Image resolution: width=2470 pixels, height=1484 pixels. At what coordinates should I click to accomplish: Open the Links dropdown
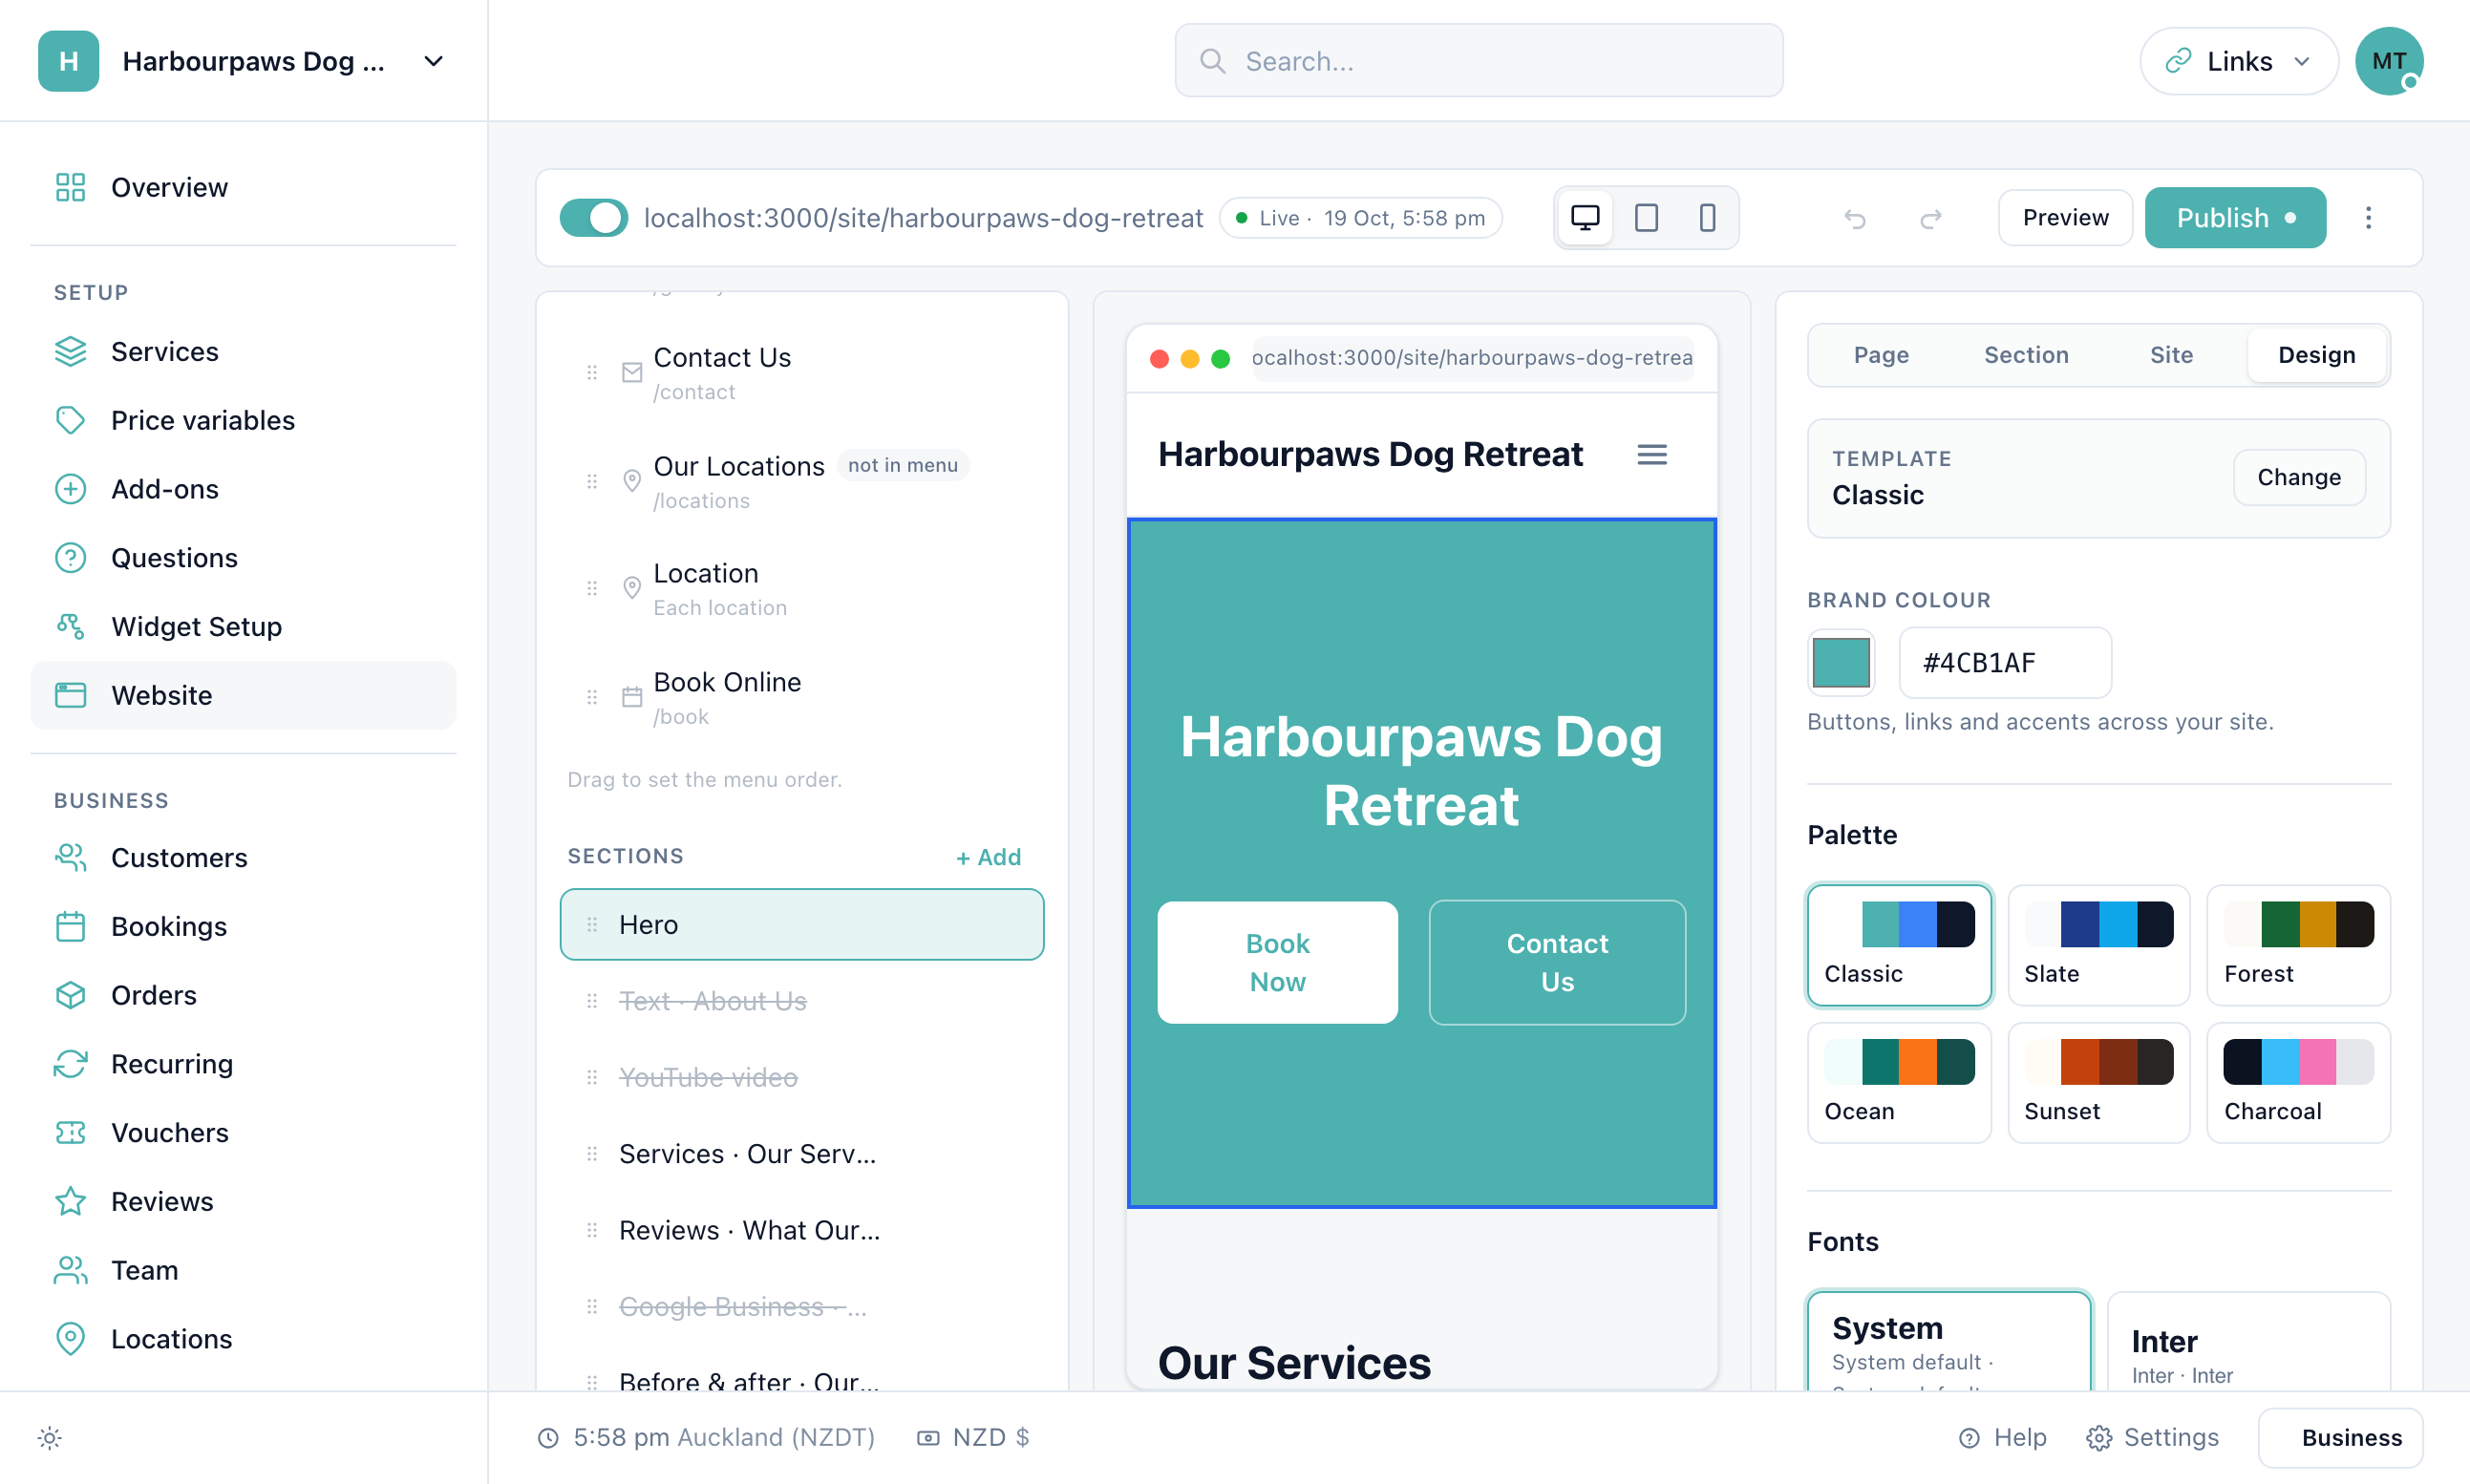pyautogui.click(x=2237, y=61)
